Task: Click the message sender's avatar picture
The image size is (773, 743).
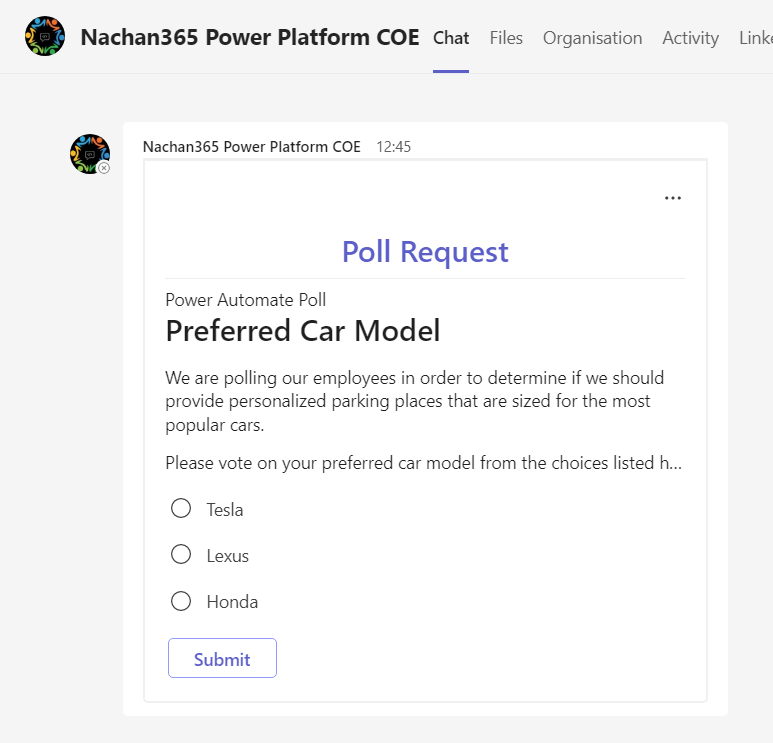Action: pyautogui.click(x=89, y=153)
